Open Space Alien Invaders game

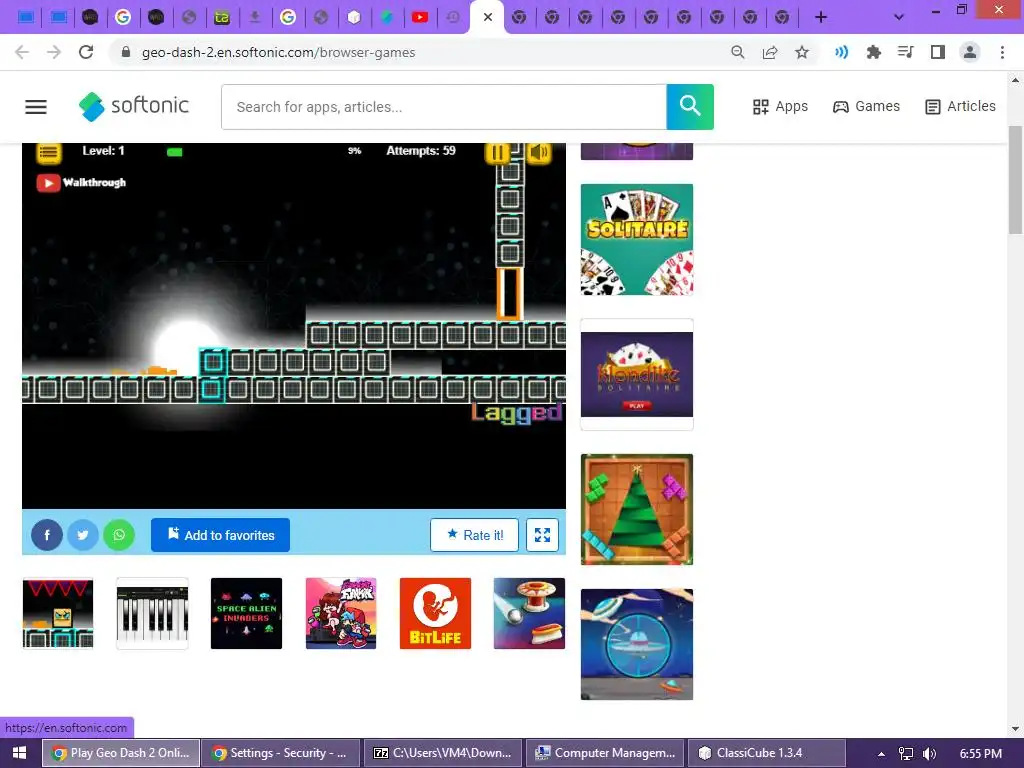(246, 613)
